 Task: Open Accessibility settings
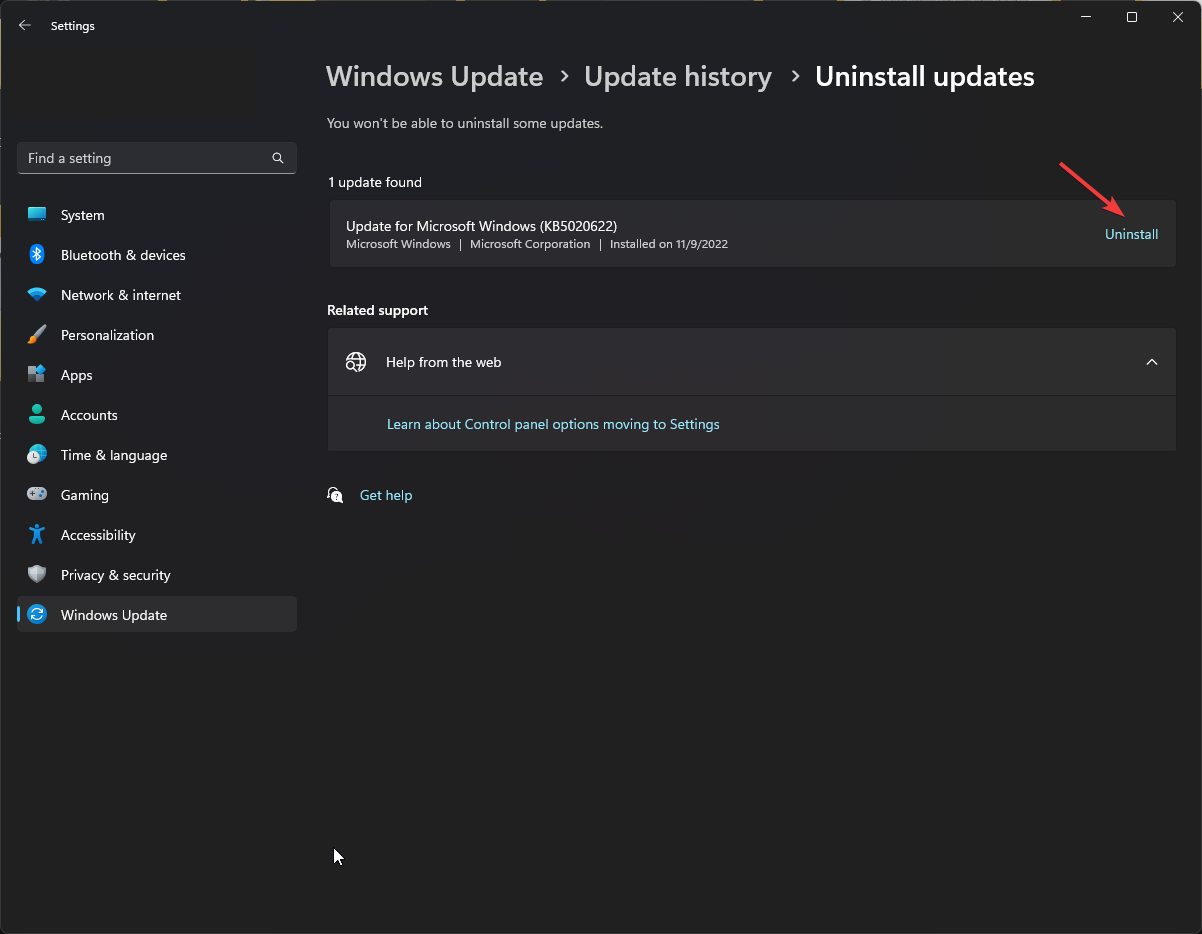157,535
